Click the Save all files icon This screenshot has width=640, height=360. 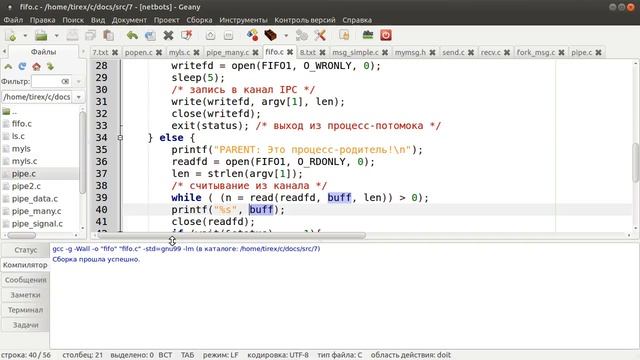click(x=90, y=36)
